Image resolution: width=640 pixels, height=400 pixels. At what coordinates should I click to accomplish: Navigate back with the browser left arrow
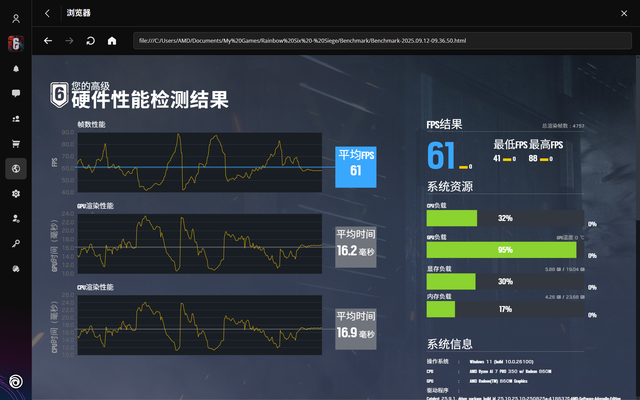tap(48, 40)
